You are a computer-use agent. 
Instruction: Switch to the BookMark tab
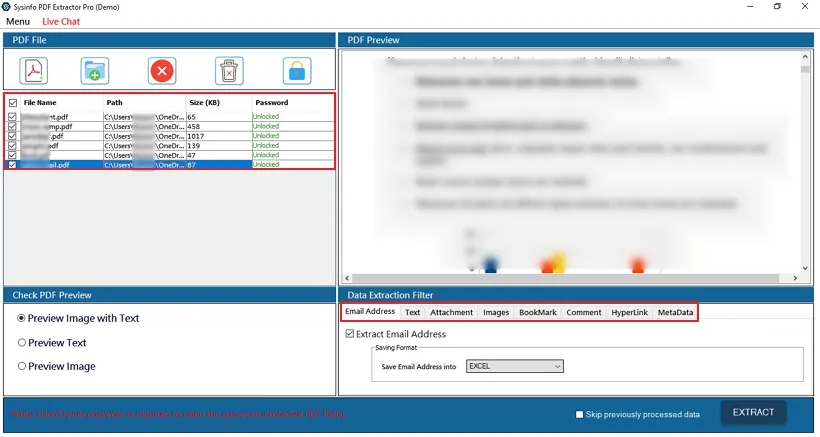coord(538,313)
